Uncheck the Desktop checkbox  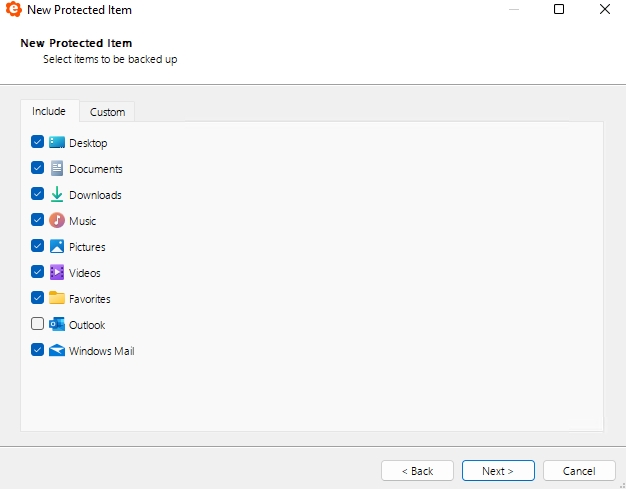(38, 142)
